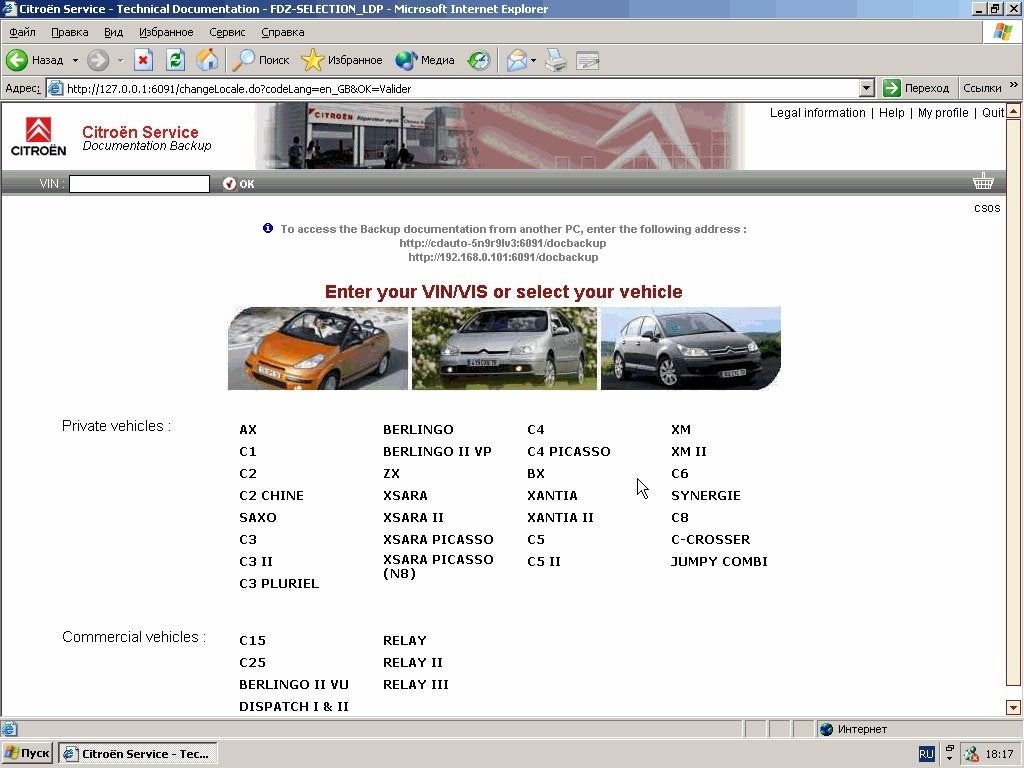
Task: Select the C4 PICASSO vehicle link
Action: click(568, 452)
